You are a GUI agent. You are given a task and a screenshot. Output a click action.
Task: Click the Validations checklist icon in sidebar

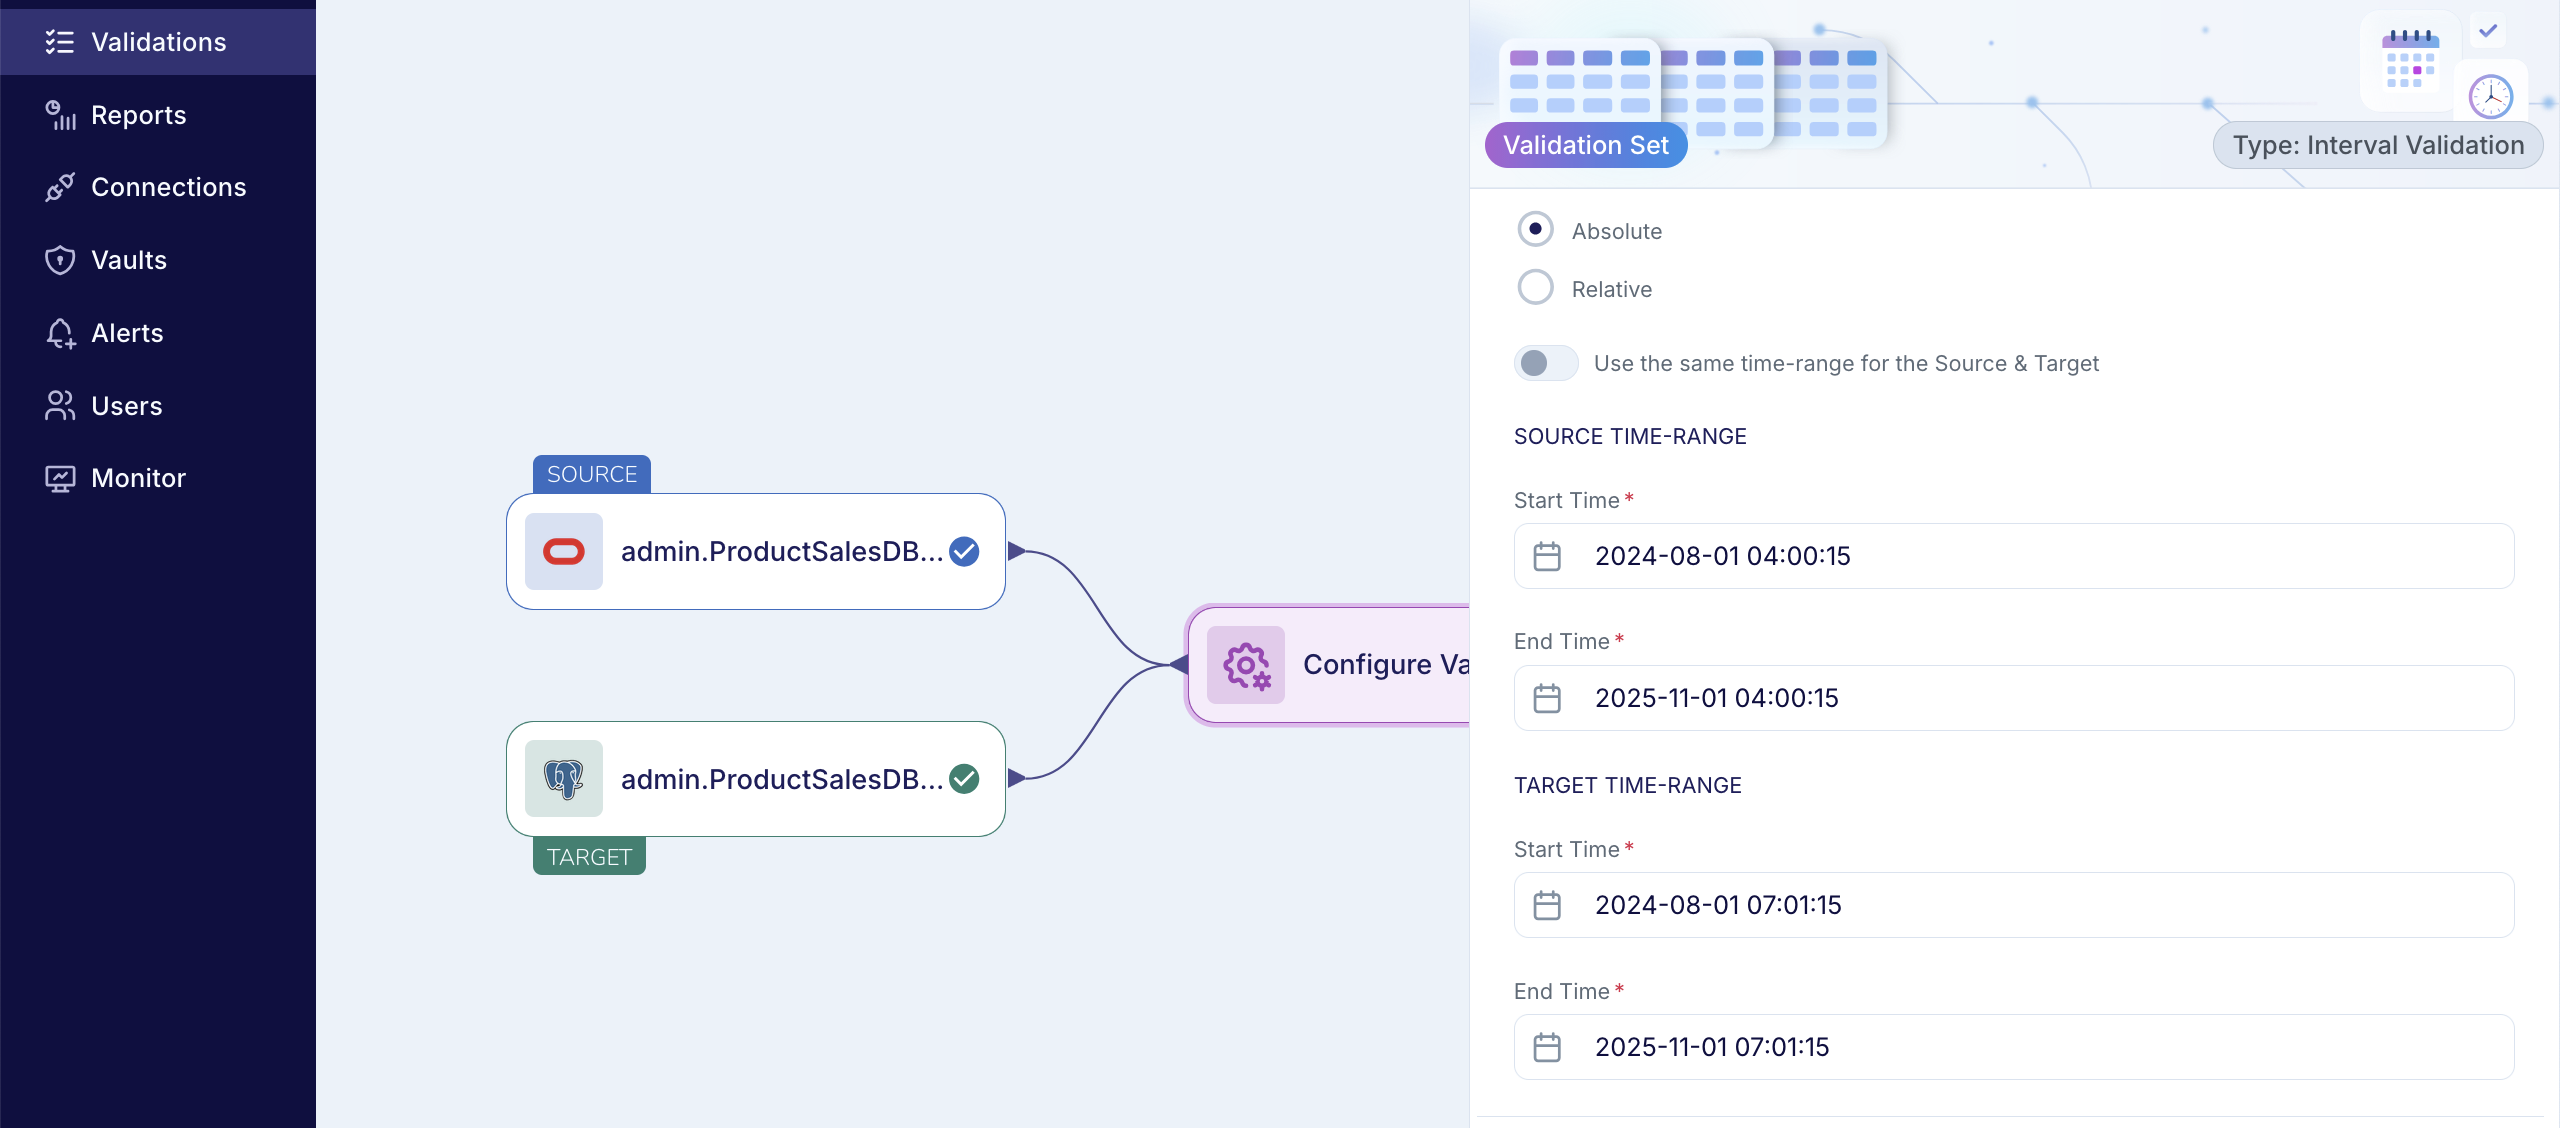pos(61,41)
